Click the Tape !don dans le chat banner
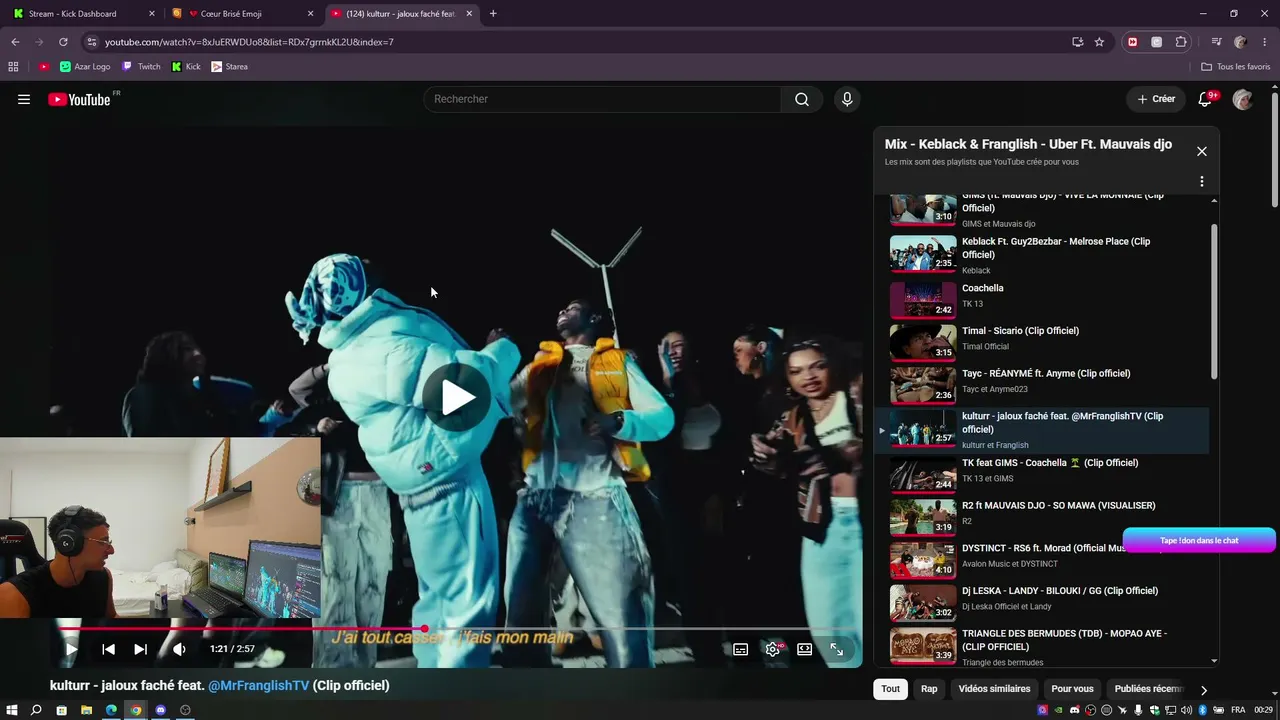The image size is (1280, 720). [x=1199, y=541]
